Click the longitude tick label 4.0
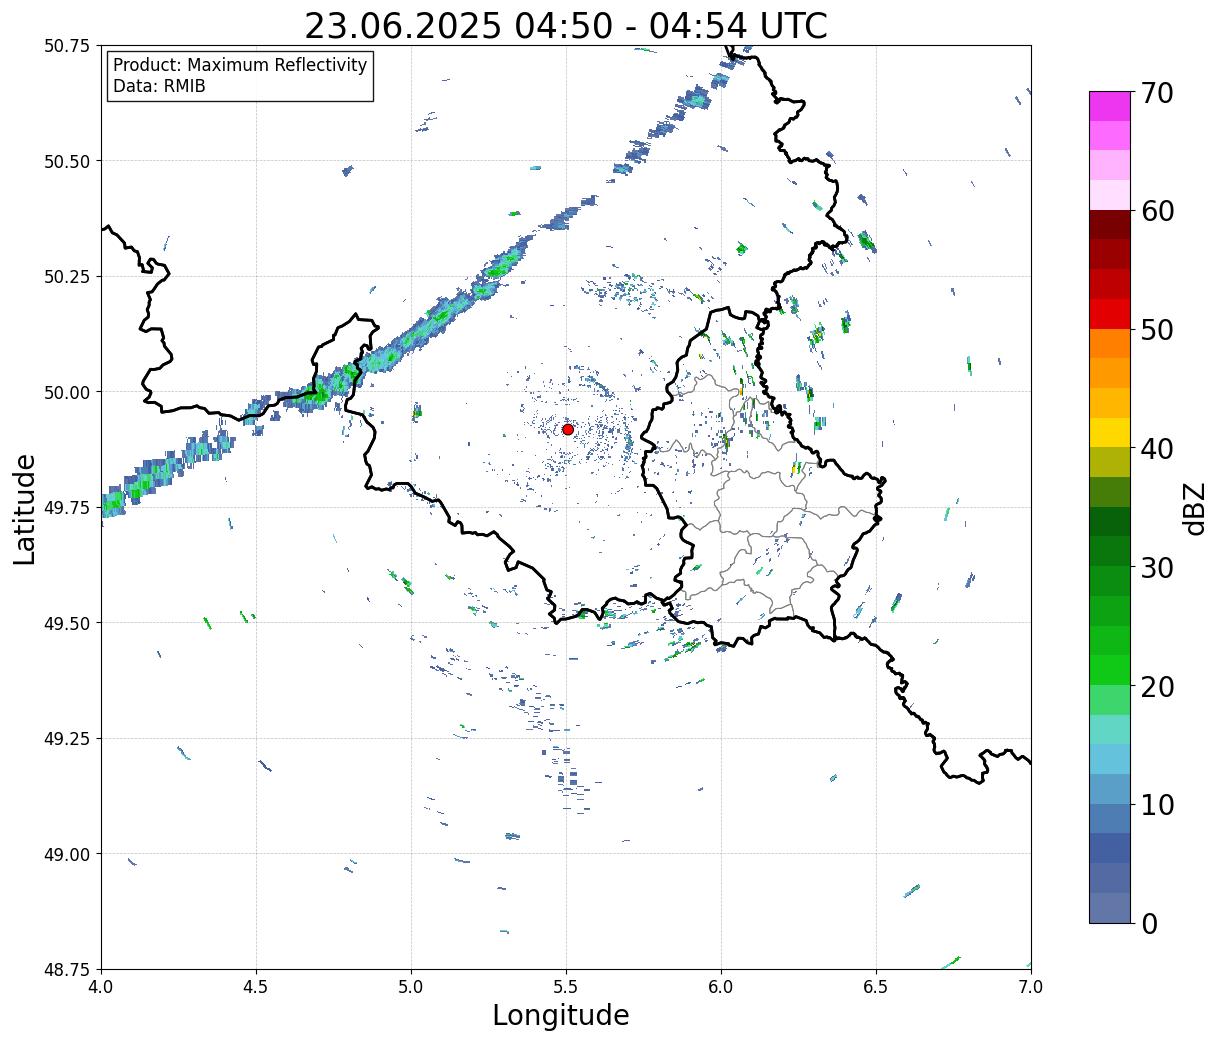This screenshot has width=1219, height=1040. coord(101,987)
